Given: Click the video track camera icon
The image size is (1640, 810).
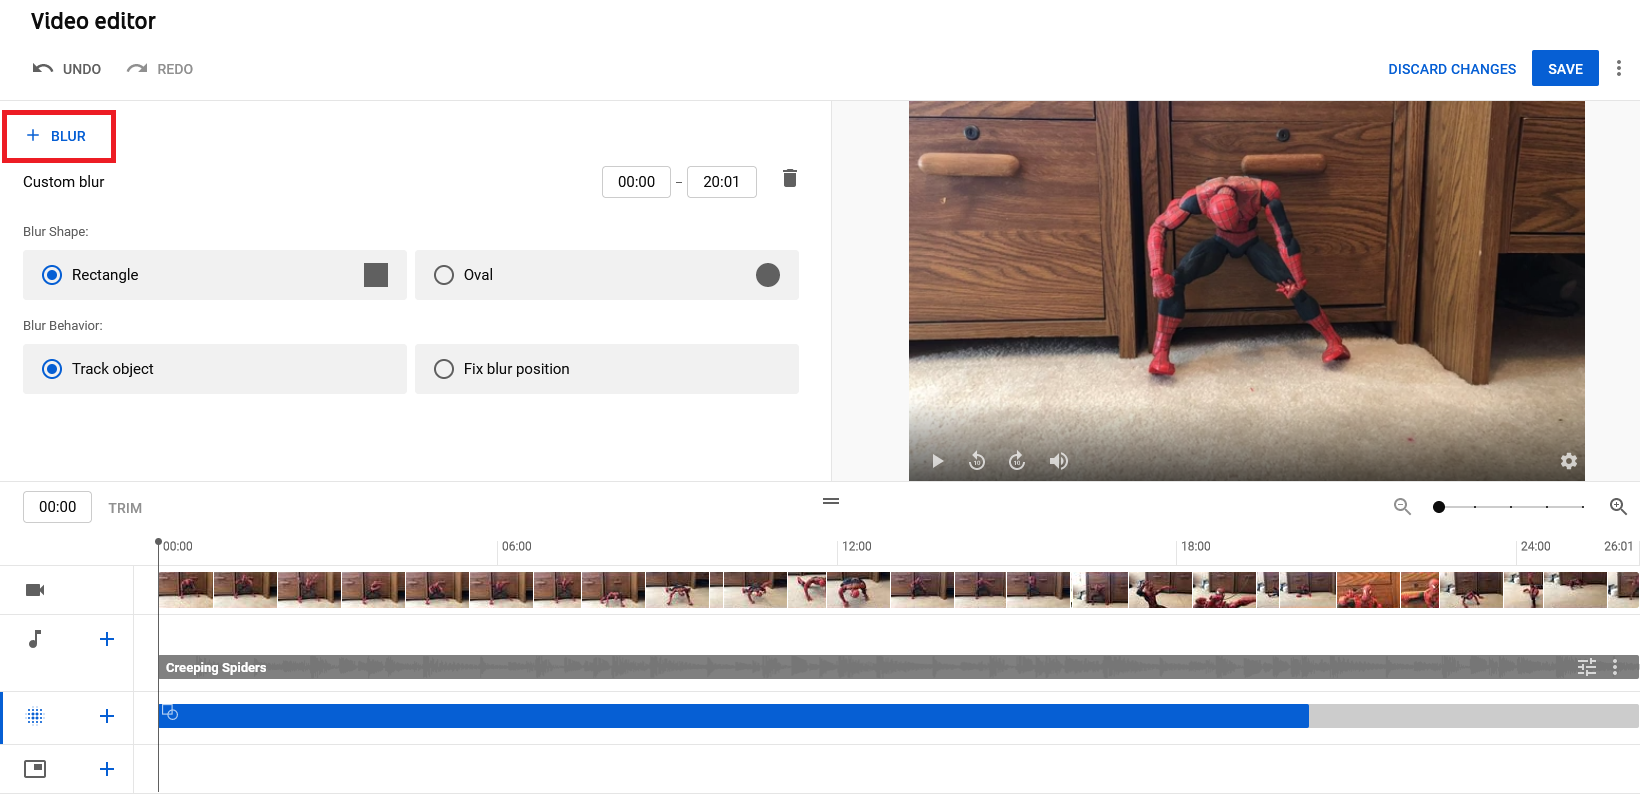Looking at the screenshot, I should tap(35, 590).
